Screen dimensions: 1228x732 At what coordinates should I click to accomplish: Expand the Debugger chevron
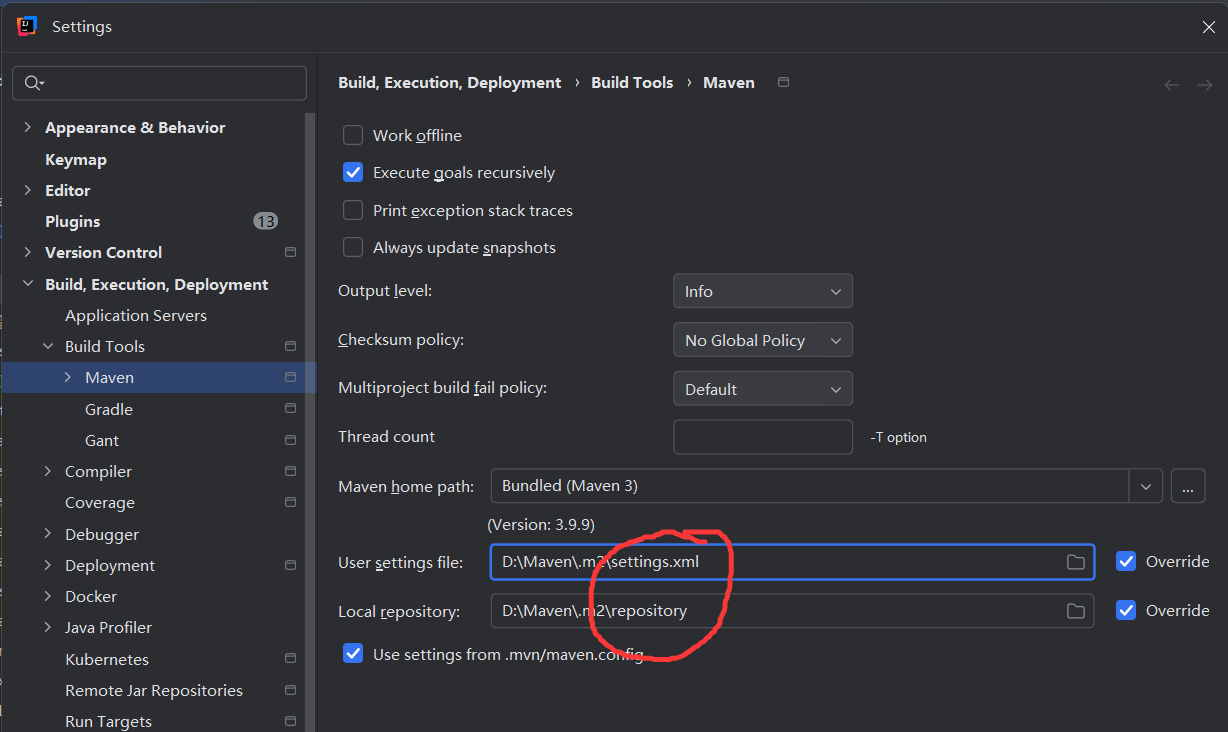pos(47,534)
